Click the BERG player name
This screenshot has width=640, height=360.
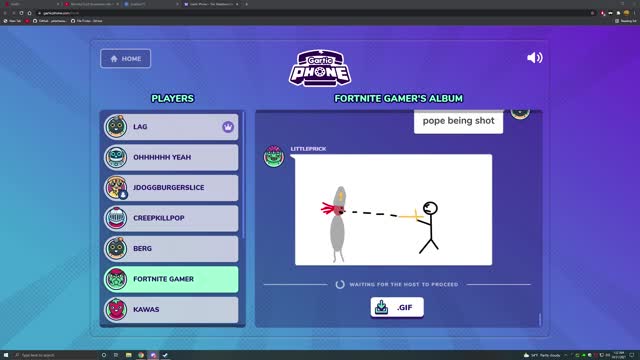pos(142,249)
